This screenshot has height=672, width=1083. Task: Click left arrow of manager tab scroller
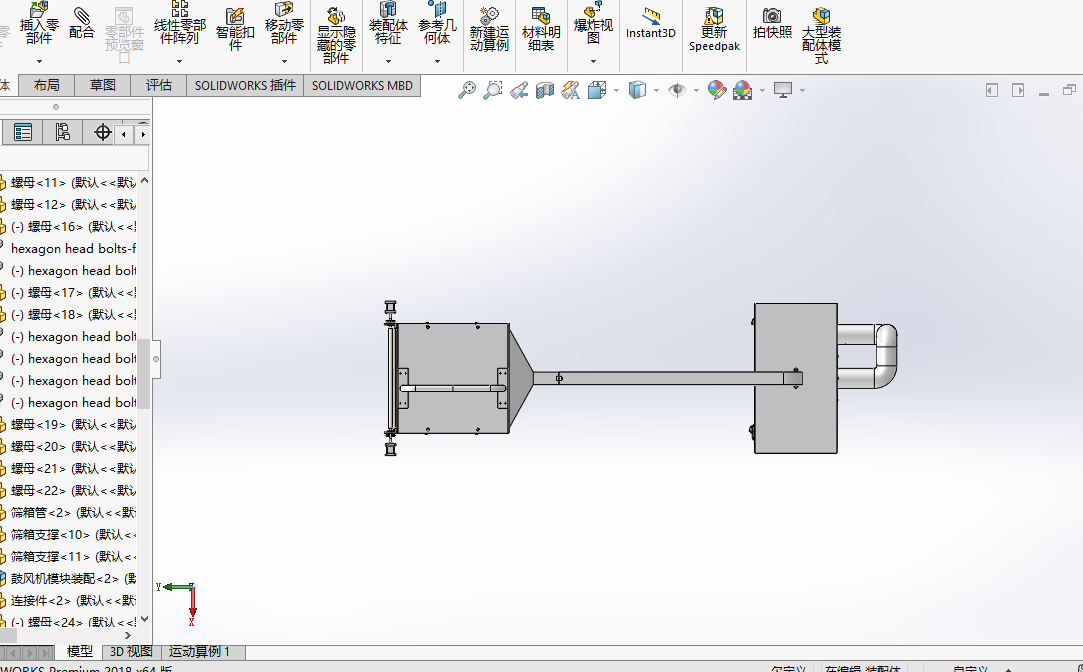pyautogui.click(x=124, y=134)
